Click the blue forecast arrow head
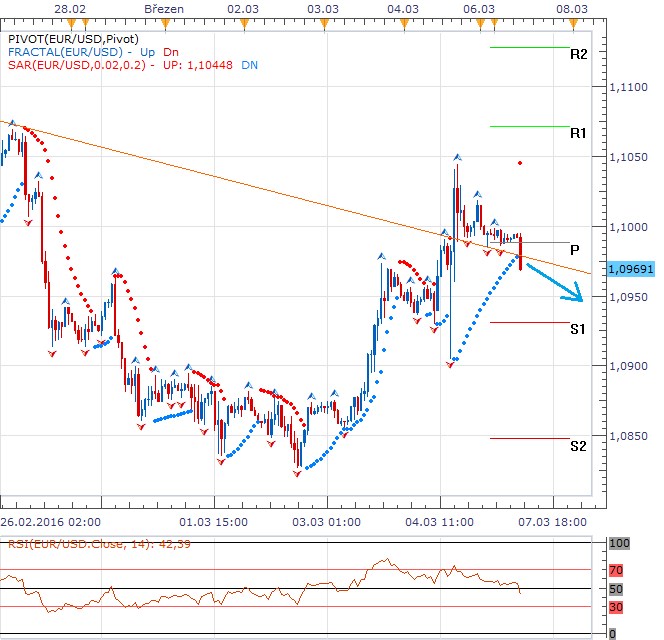Image resolution: width=664 pixels, height=640 pixels. [x=577, y=296]
